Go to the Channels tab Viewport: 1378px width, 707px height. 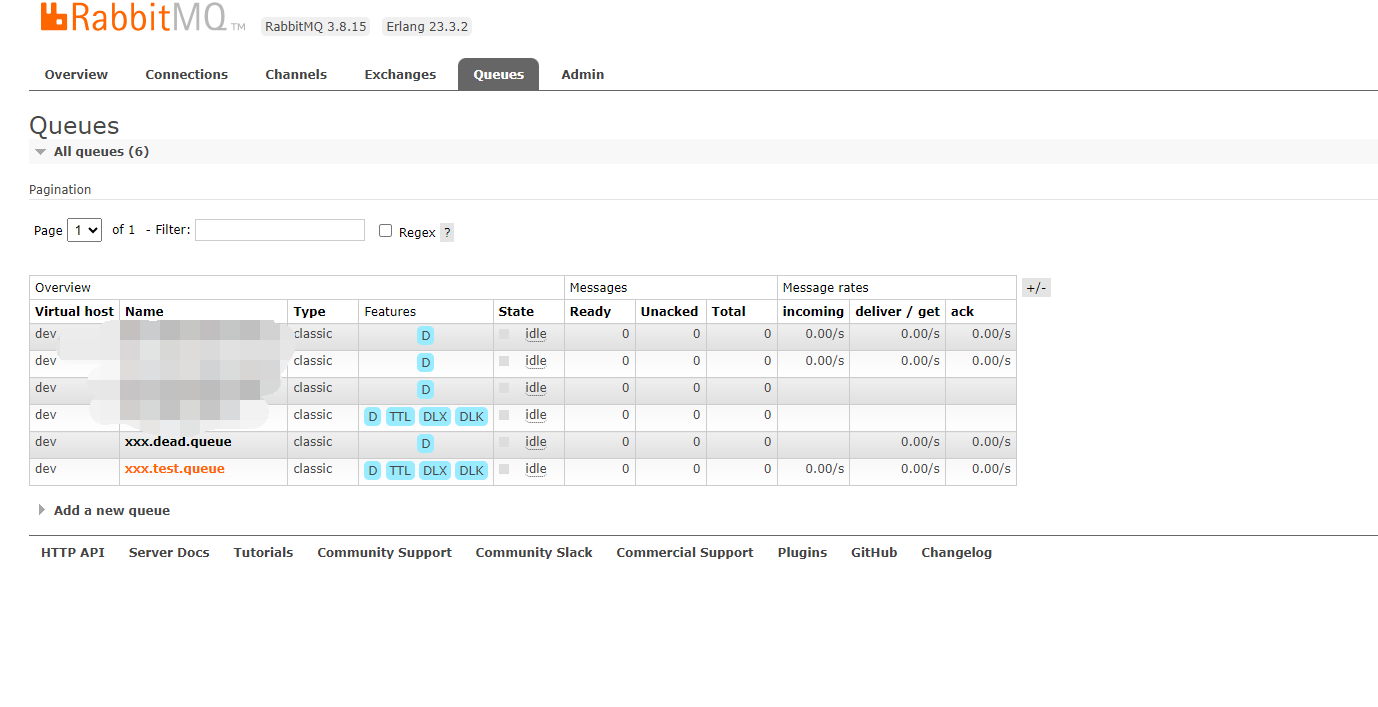[296, 74]
